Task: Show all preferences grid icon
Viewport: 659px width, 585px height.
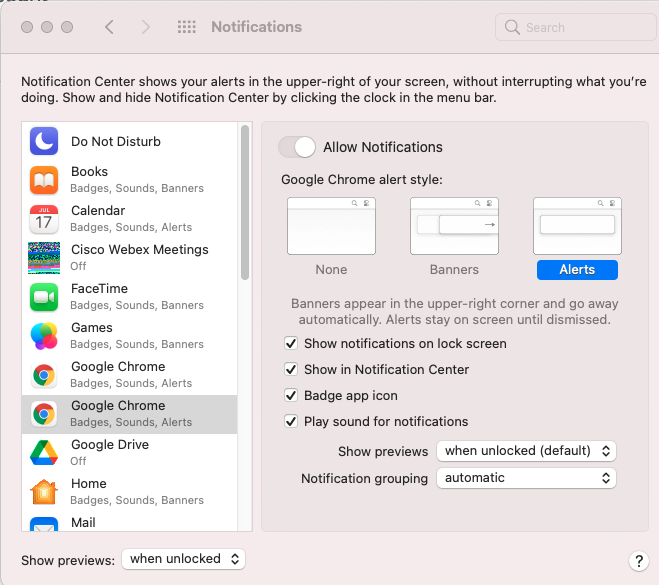Action: (187, 27)
